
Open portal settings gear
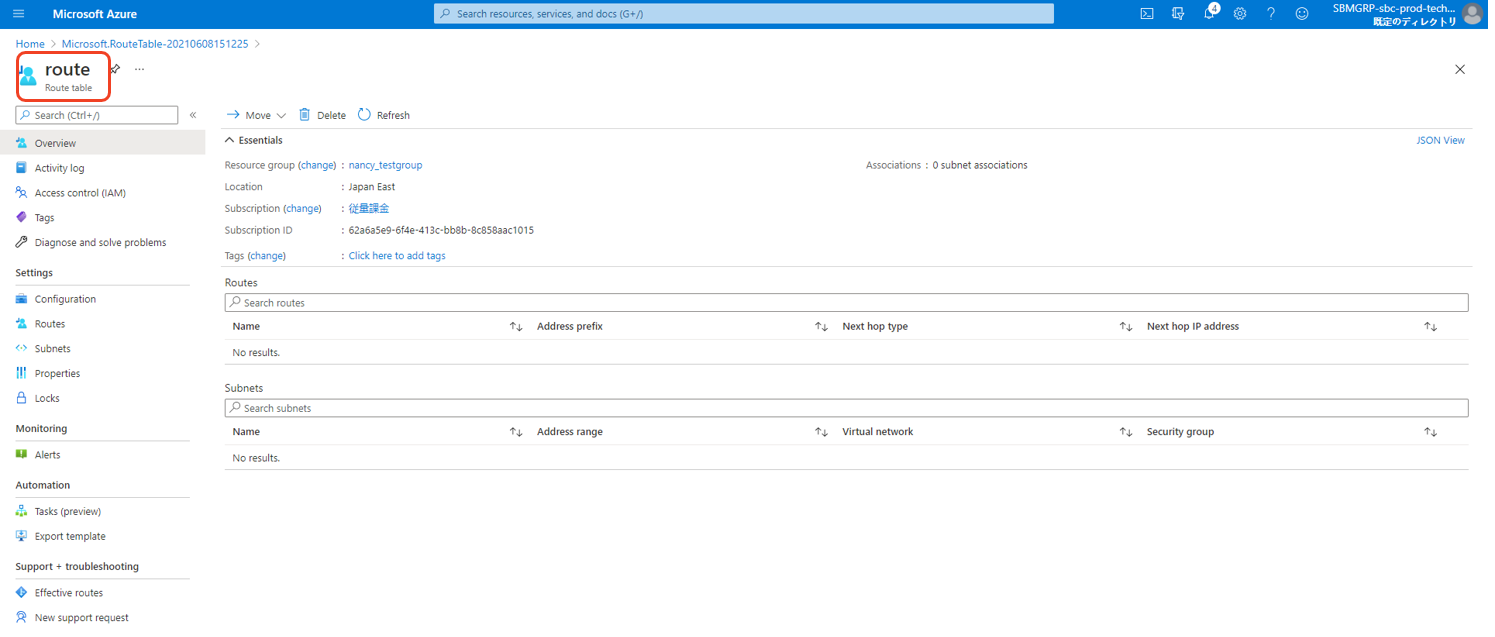pyautogui.click(x=1240, y=14)
